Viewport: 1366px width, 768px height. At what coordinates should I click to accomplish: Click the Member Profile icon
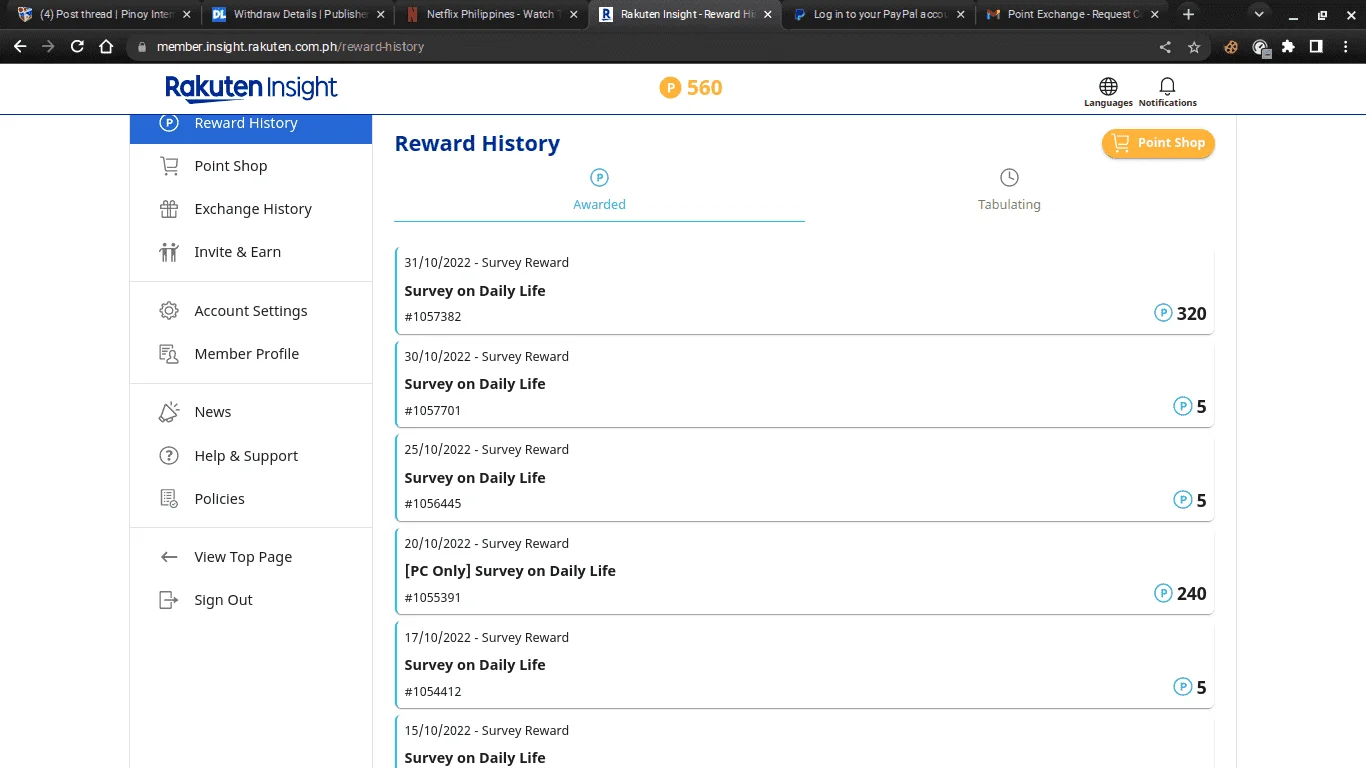[169, 354]
